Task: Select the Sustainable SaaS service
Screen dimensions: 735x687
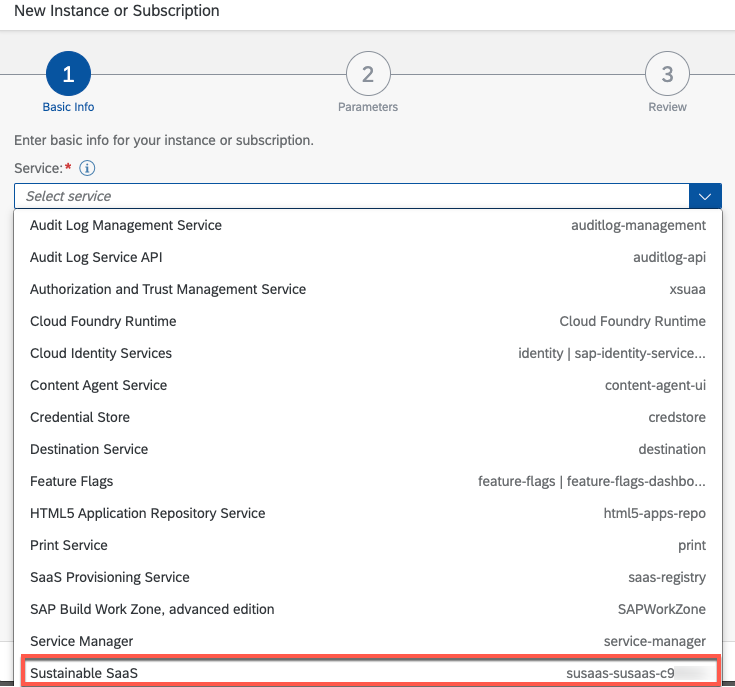Action: (x=368, y=673)
